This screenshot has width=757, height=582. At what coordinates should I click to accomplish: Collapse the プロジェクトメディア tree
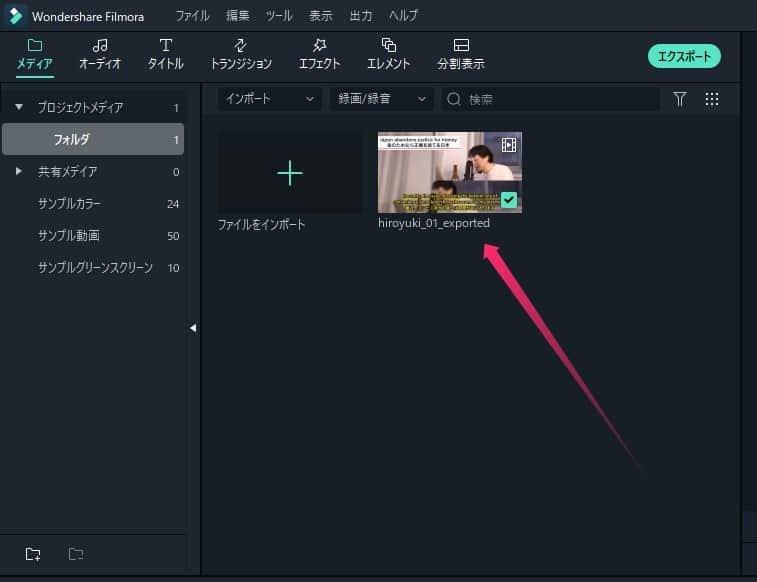pos(19,107)
